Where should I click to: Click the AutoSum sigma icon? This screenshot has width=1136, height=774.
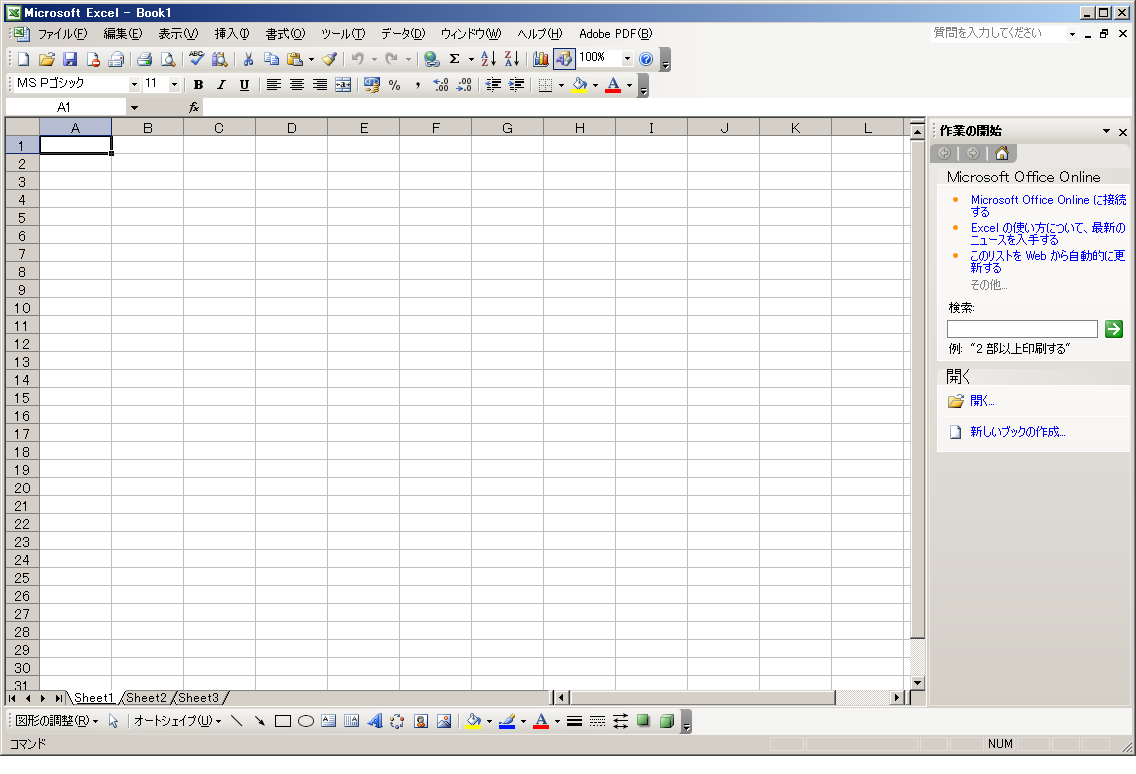(x=454, y=59)
